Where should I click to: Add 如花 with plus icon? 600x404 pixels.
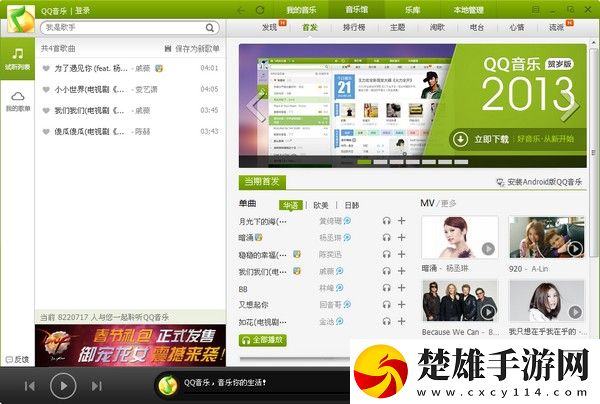pos(401,321)
